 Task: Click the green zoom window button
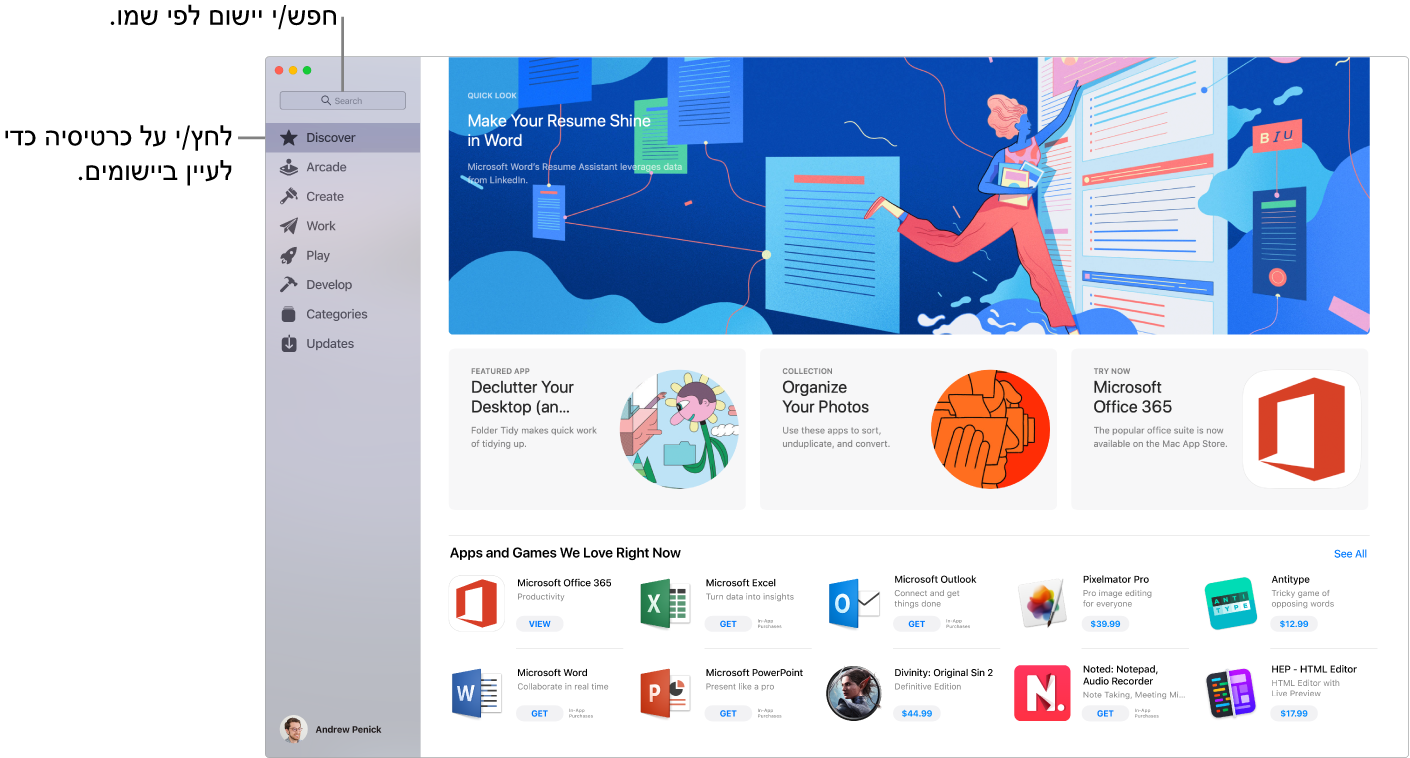(307, 70)
